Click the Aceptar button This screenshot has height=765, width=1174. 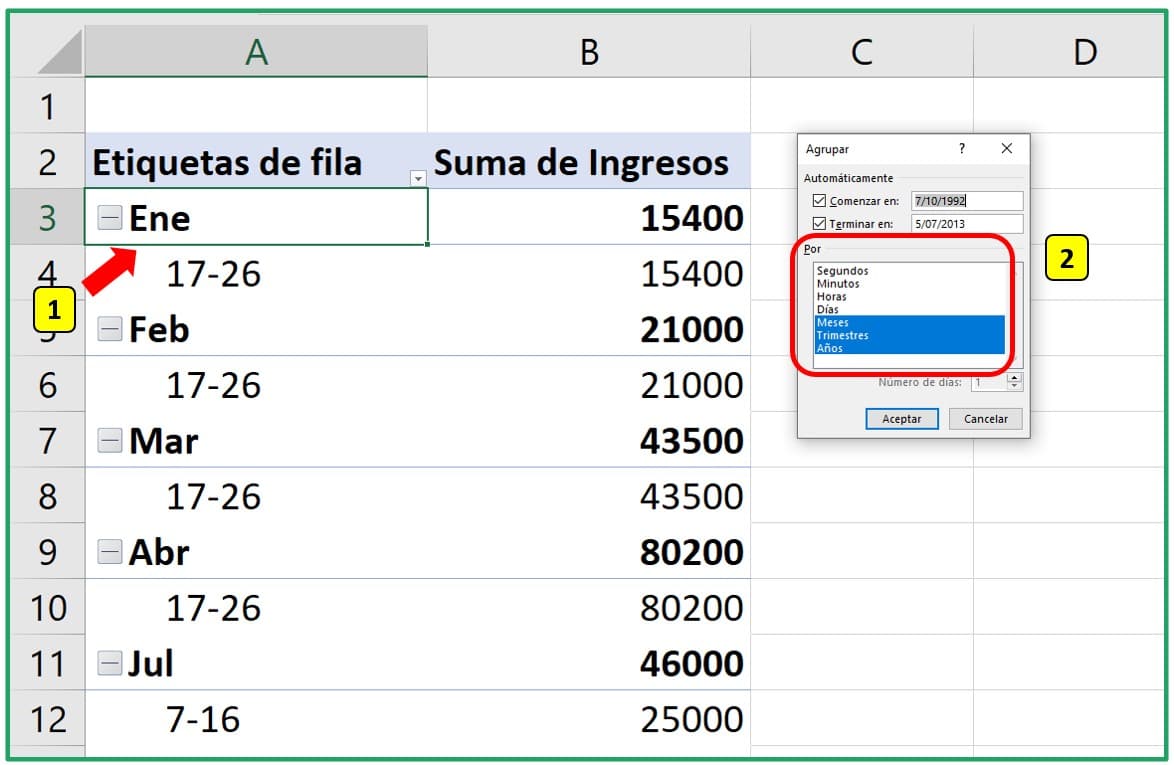(902, 418)
